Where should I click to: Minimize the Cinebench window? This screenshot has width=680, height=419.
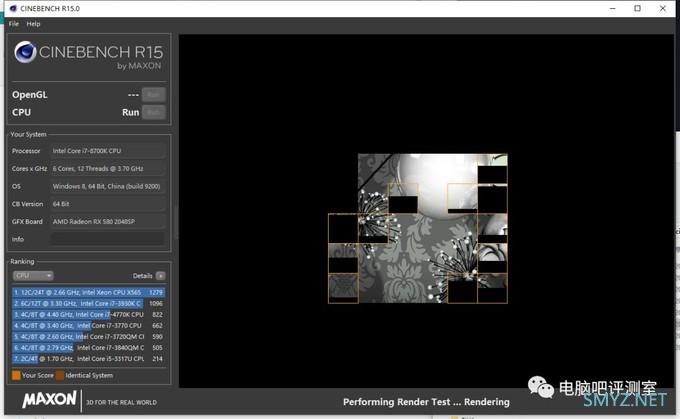[612, 8]
